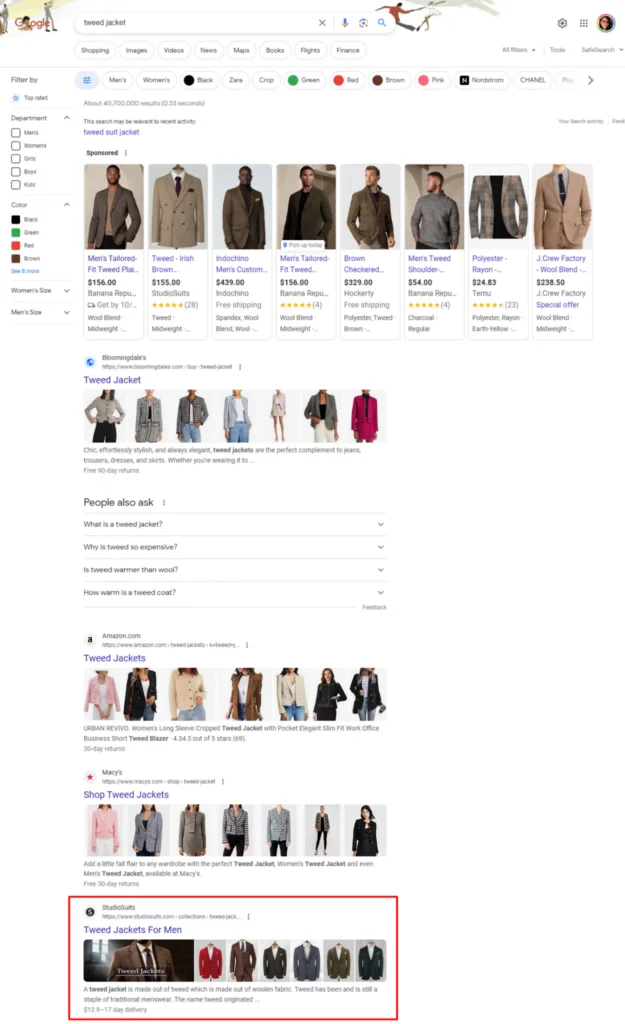
Task: Select the CHANEL filter chip
Action: [532, 80]
